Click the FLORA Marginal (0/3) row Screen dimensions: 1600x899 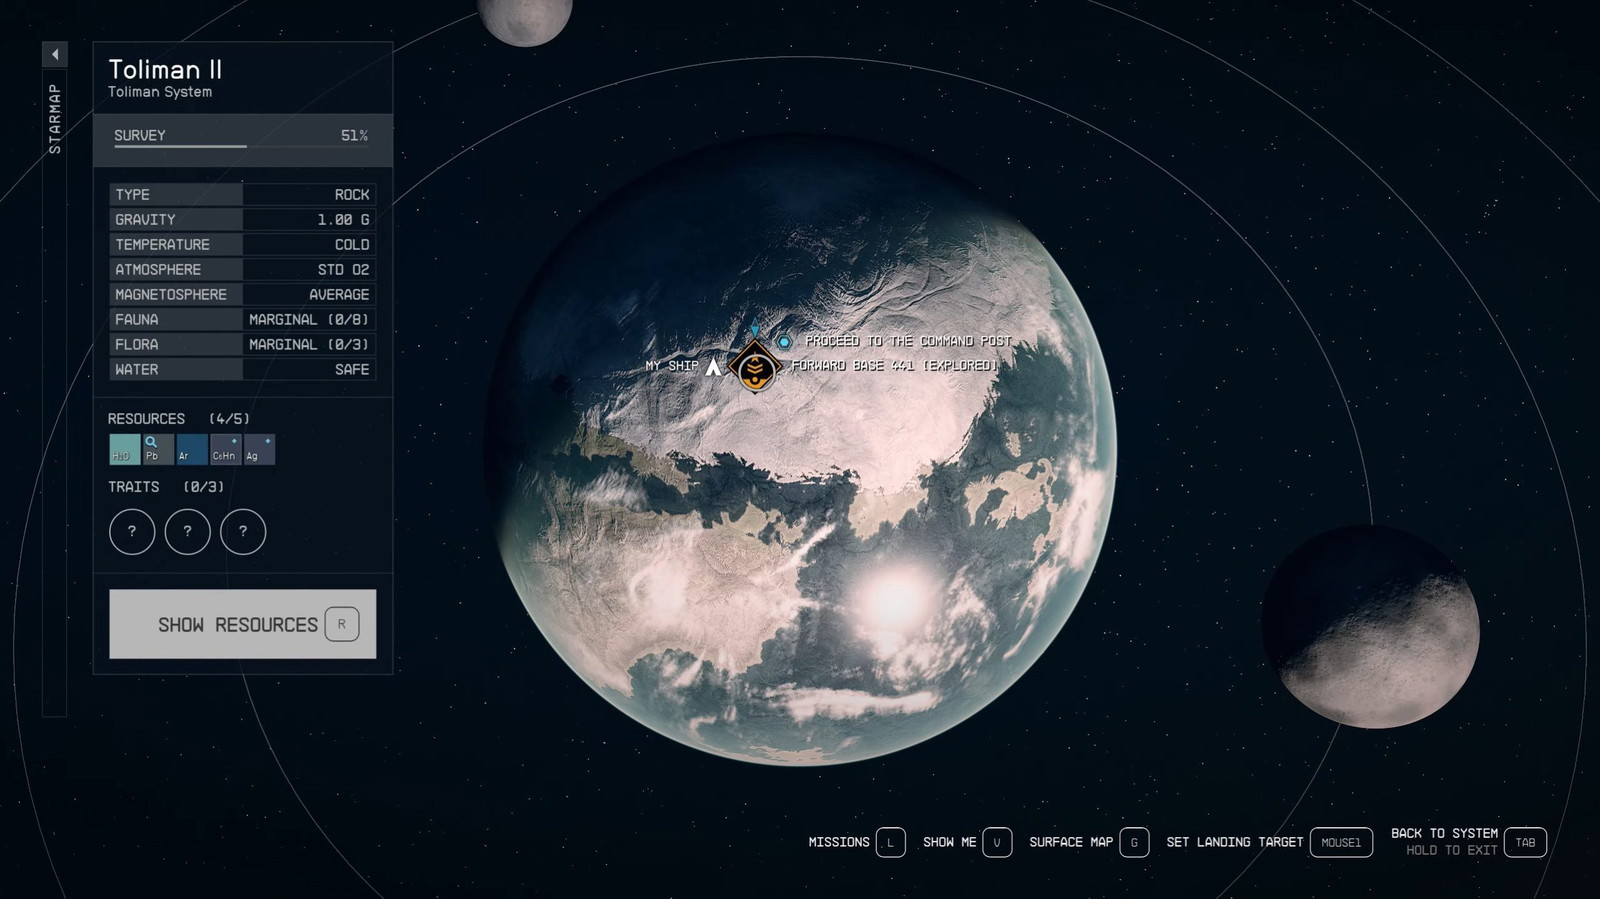click(x=243, y=344)
